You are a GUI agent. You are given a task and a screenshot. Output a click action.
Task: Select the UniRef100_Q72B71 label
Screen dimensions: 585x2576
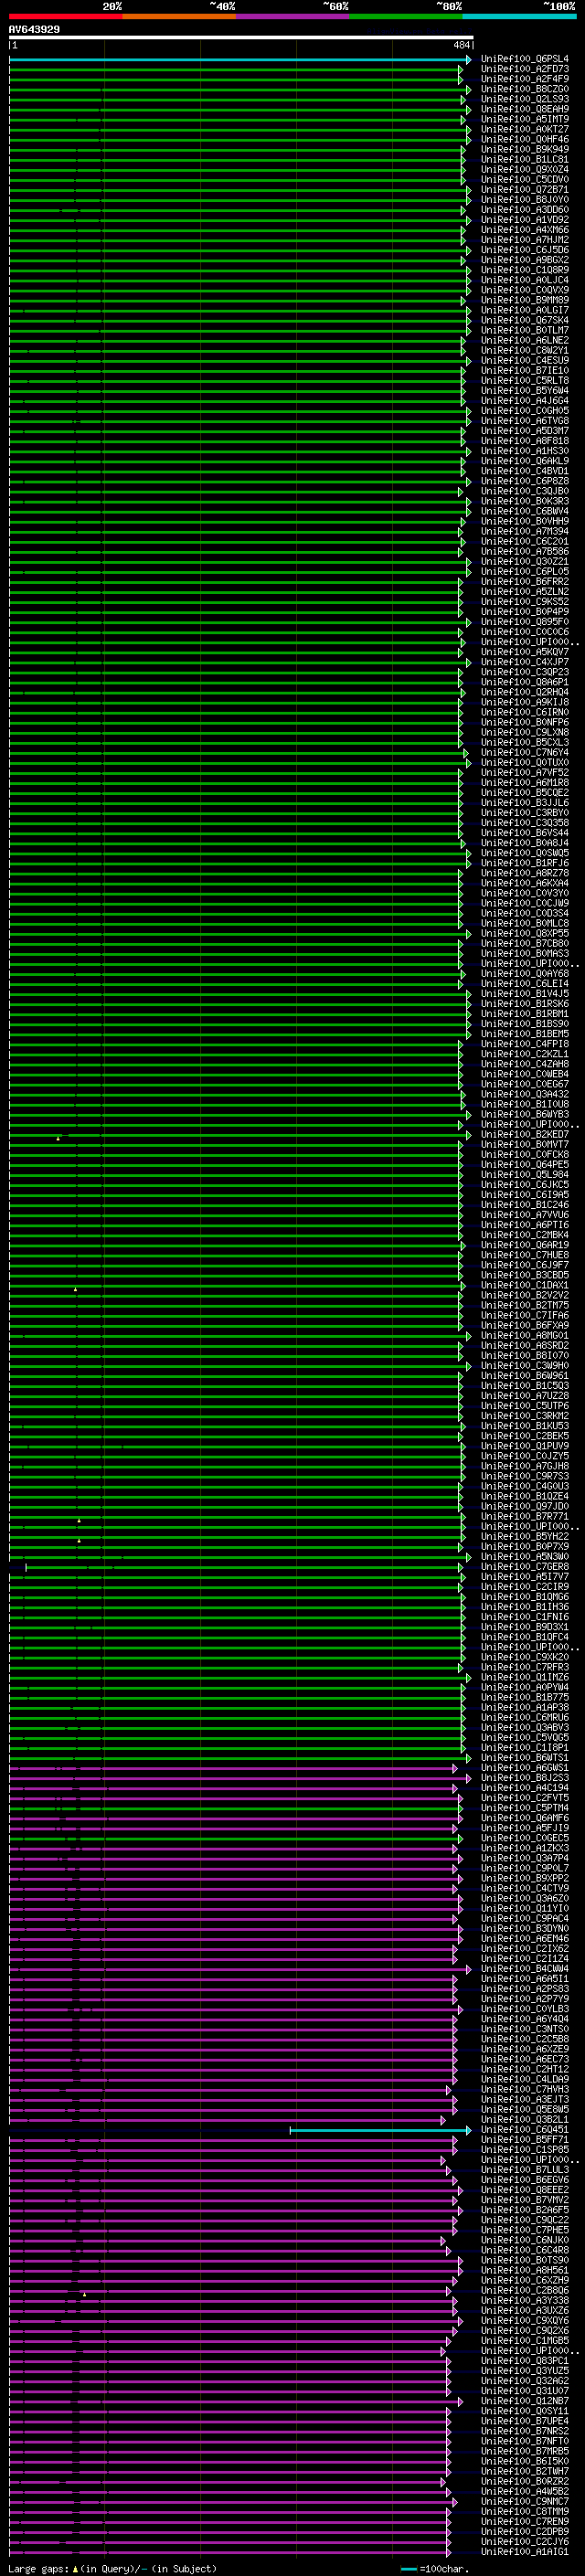click(524, 190)
